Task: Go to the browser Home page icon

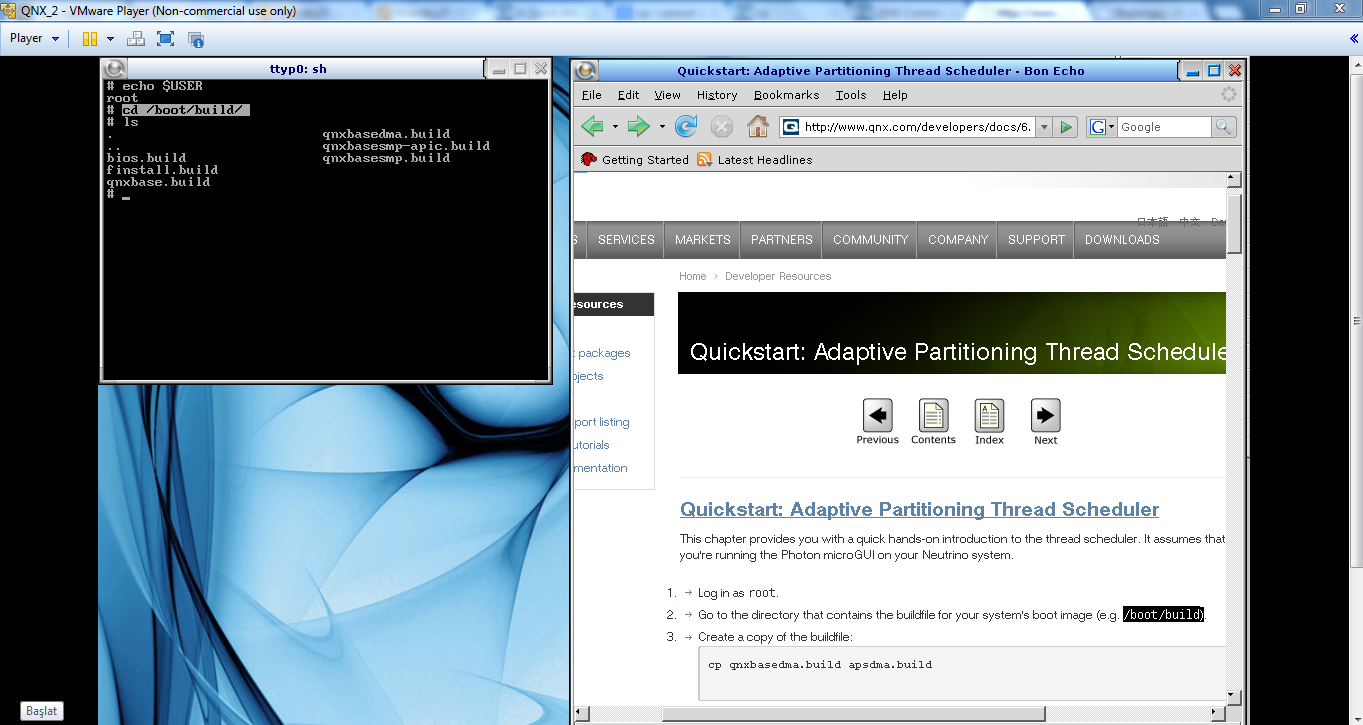Action: pos(758,127)
